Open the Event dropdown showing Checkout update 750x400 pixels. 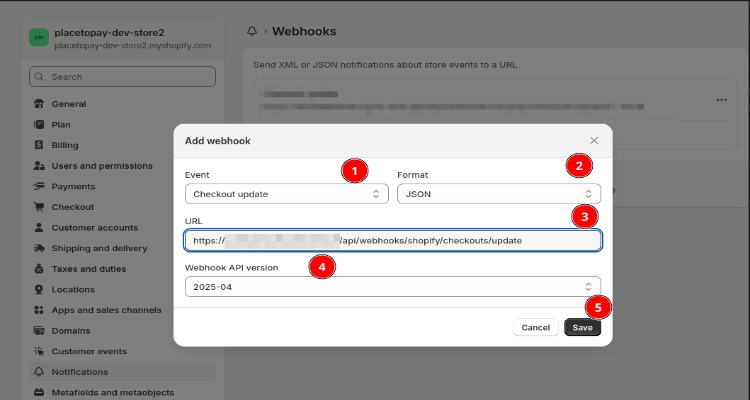(286, 194)
